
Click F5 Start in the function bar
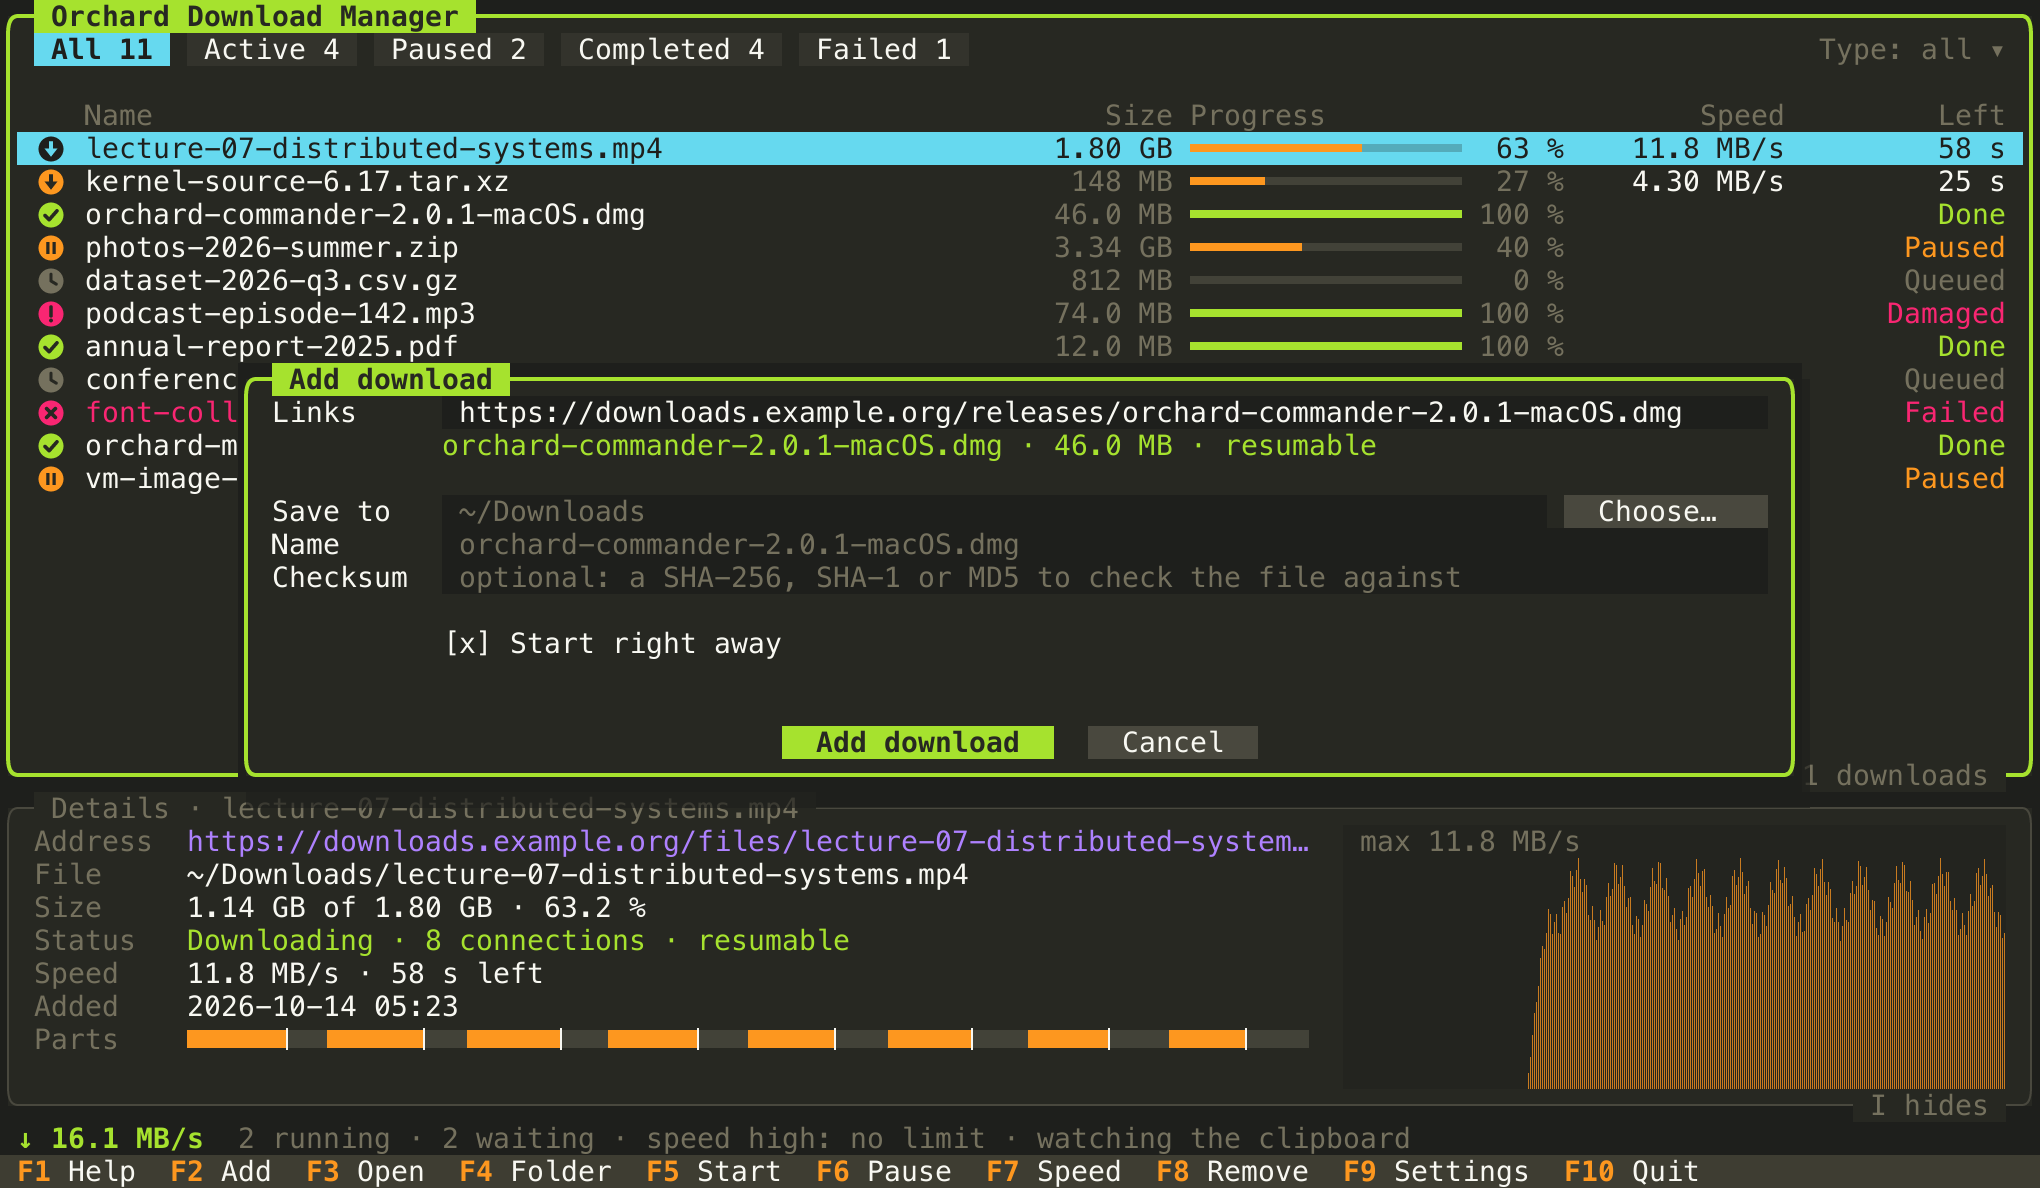point(714,1172)
